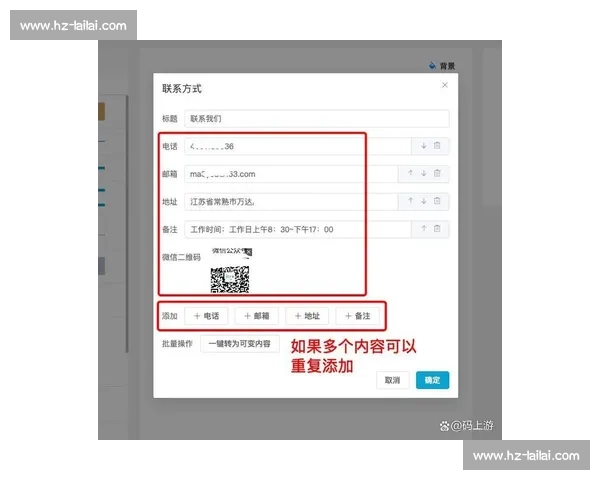Add a new 电话 entry
The width and height of the screenshot is (600, 480).
coord(206,316)
